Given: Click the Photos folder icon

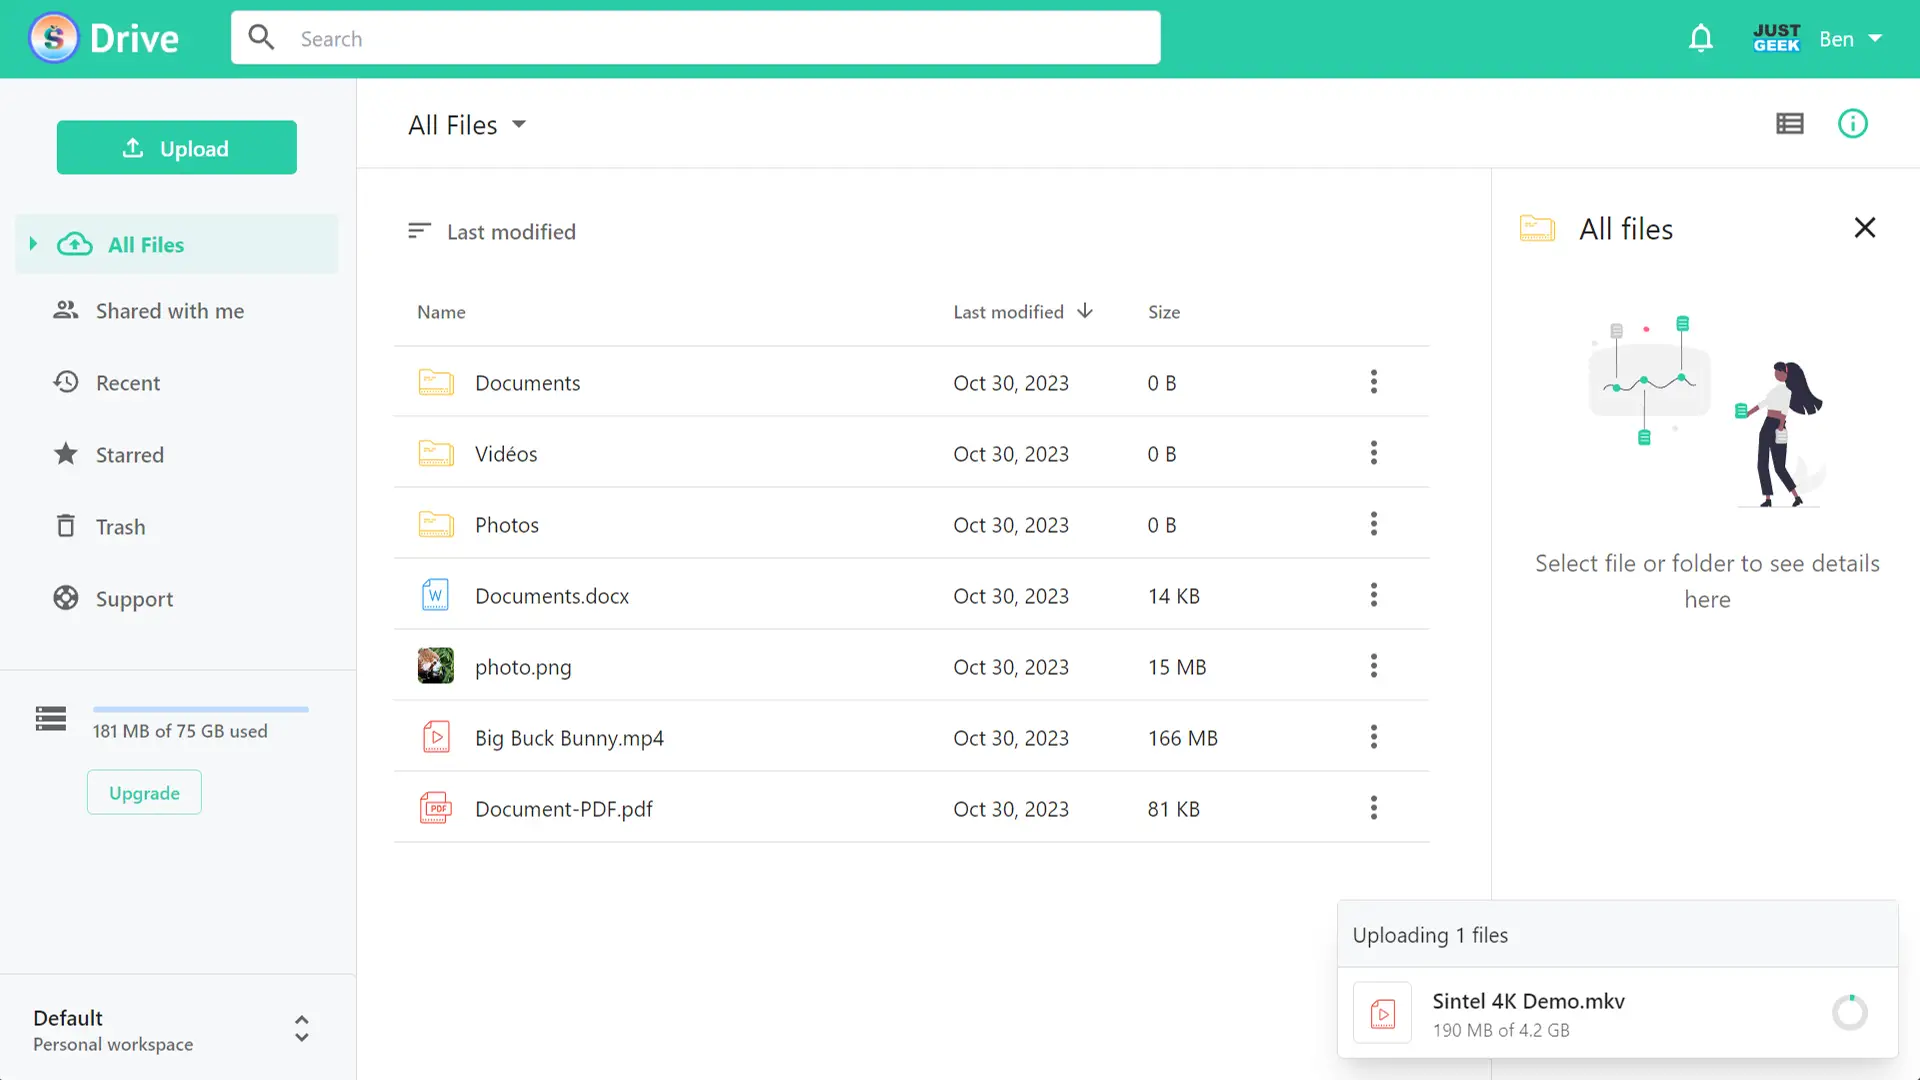Looking at the screenshot, I should (x=436, y=524).
